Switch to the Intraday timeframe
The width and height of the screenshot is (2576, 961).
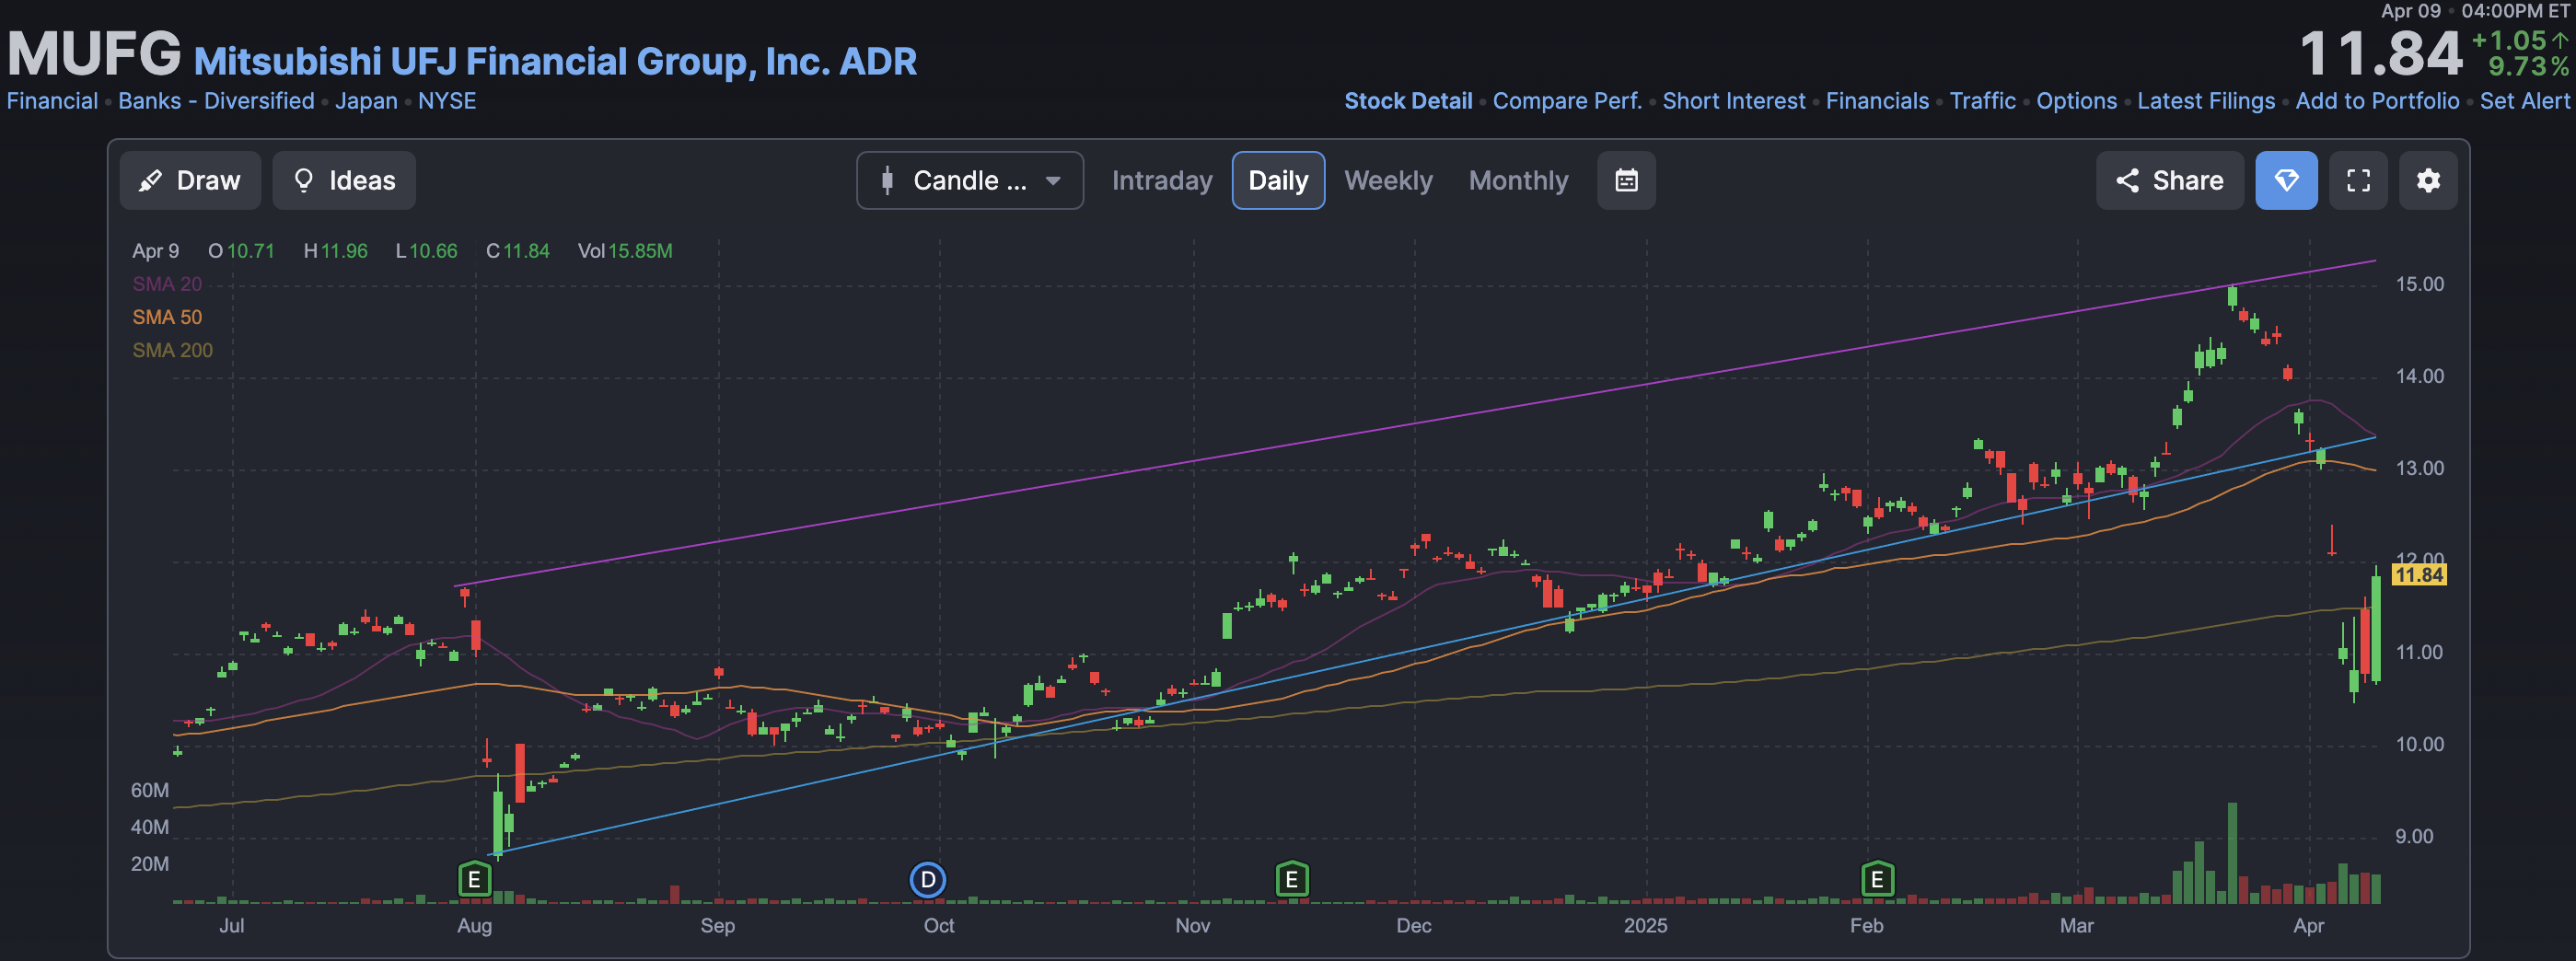click(1161, 180)
